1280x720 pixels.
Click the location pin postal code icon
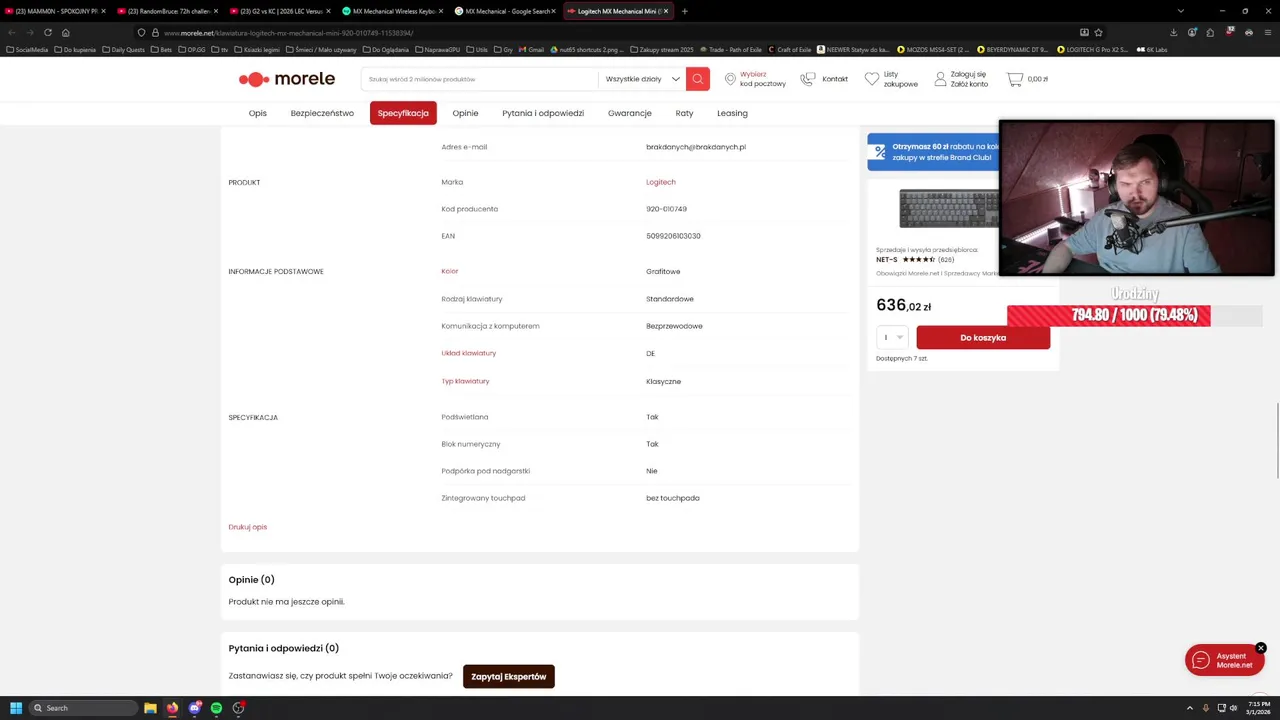pyautogui.click(x=730, y=79)
